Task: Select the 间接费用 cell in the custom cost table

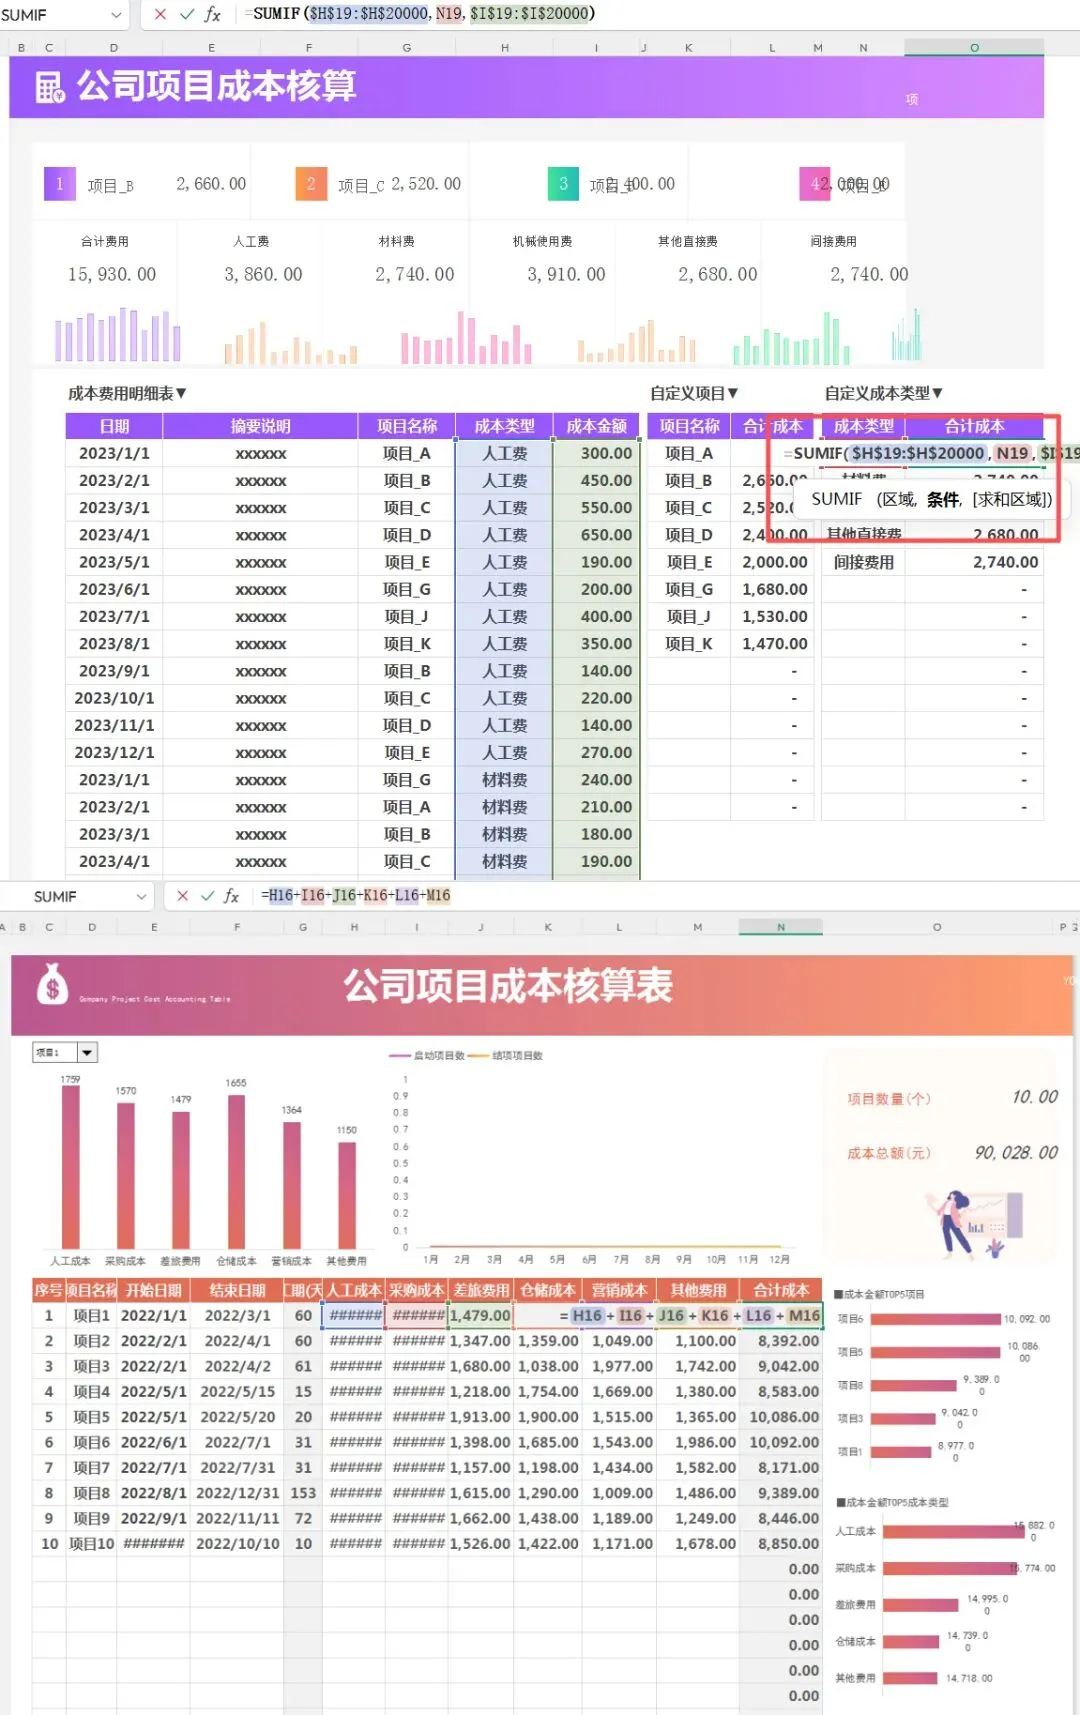Action: tap(864, 562)
